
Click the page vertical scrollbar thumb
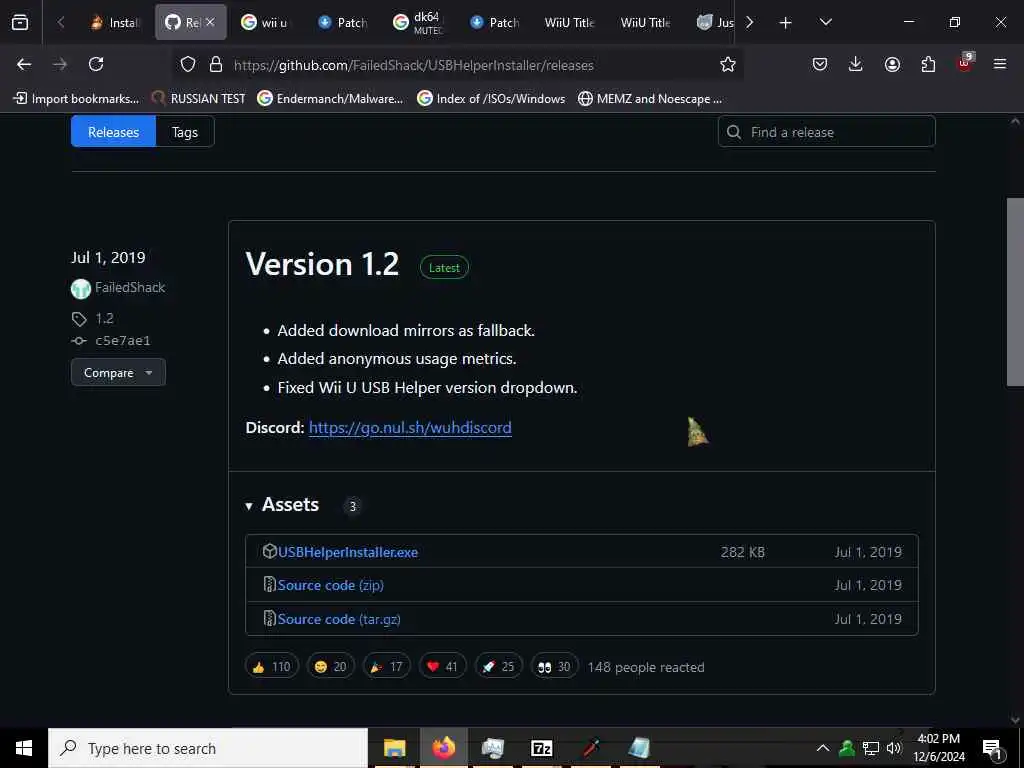click(1015, 292)
